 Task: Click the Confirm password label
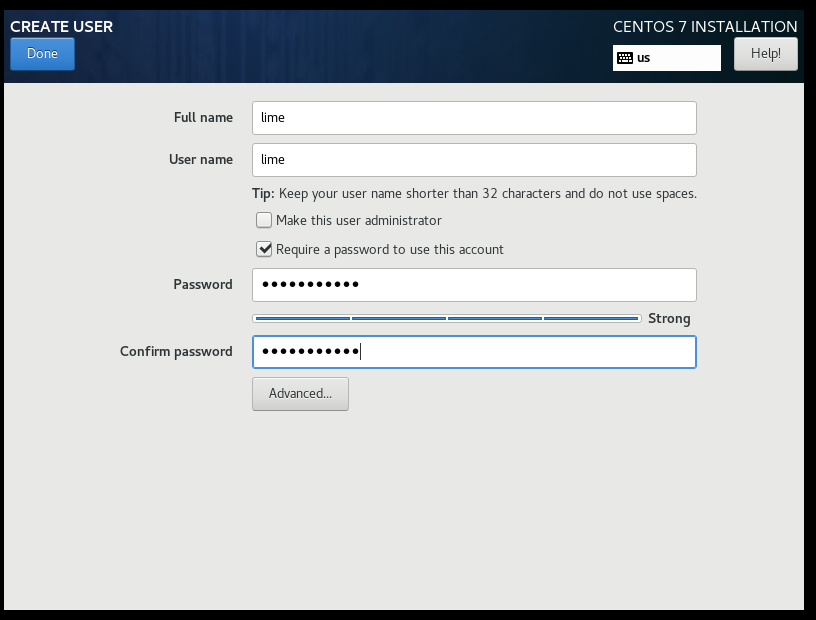[x=176, y=351]
